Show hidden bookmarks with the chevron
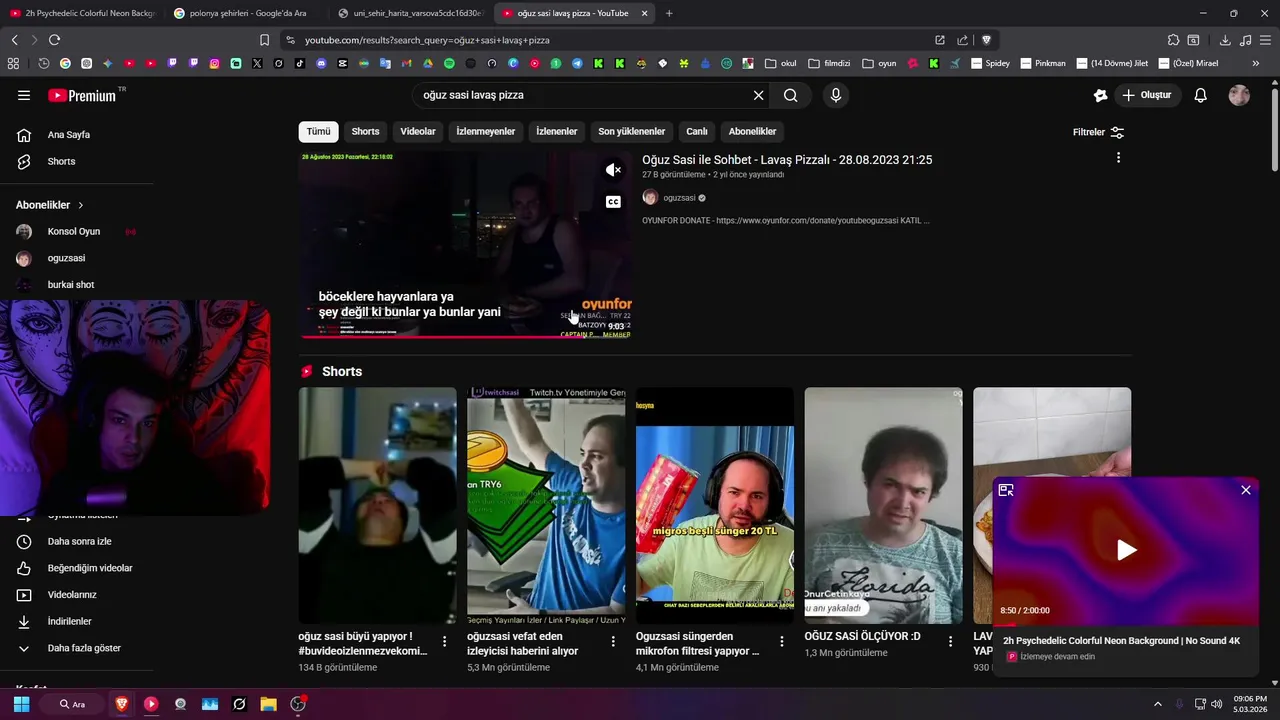 [1256, 63]
